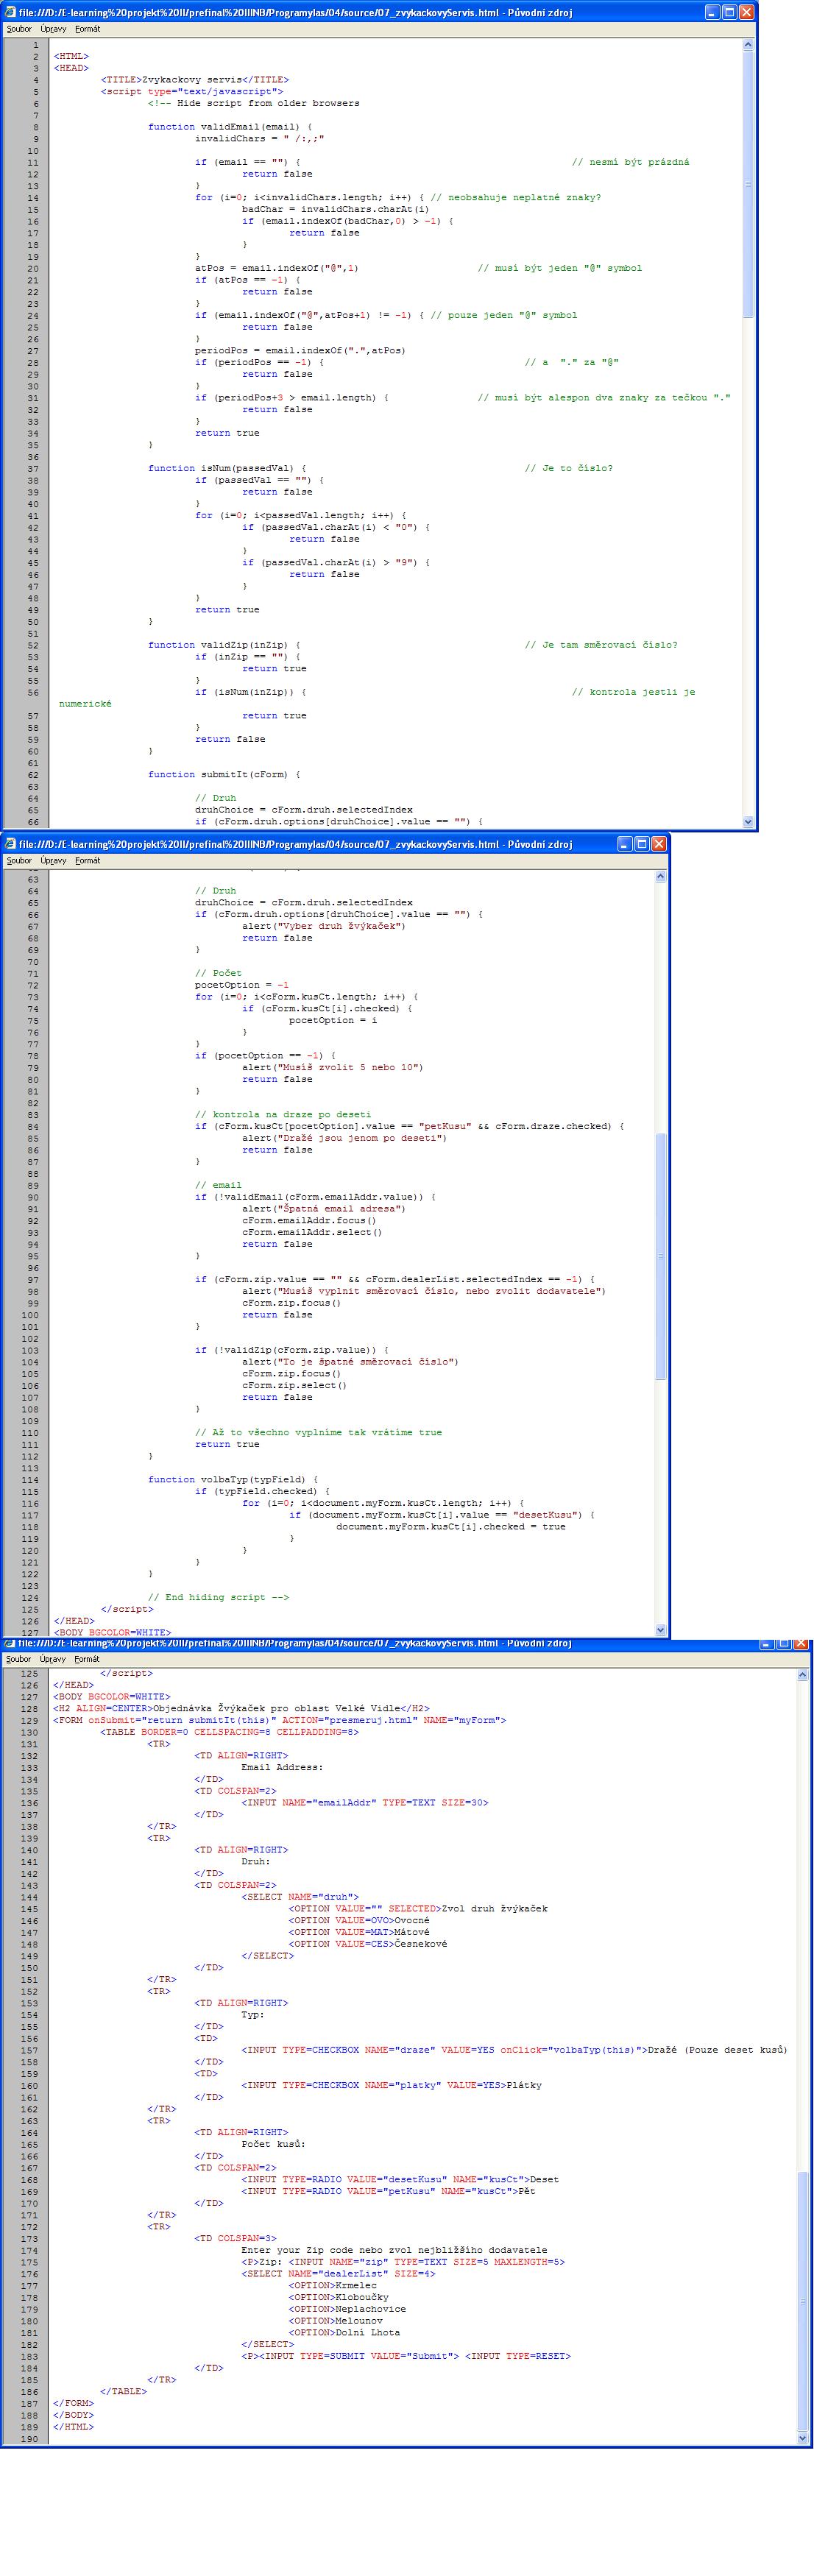
Task: Open Úpravy menu in the middle window
Action: click(53, 860)
